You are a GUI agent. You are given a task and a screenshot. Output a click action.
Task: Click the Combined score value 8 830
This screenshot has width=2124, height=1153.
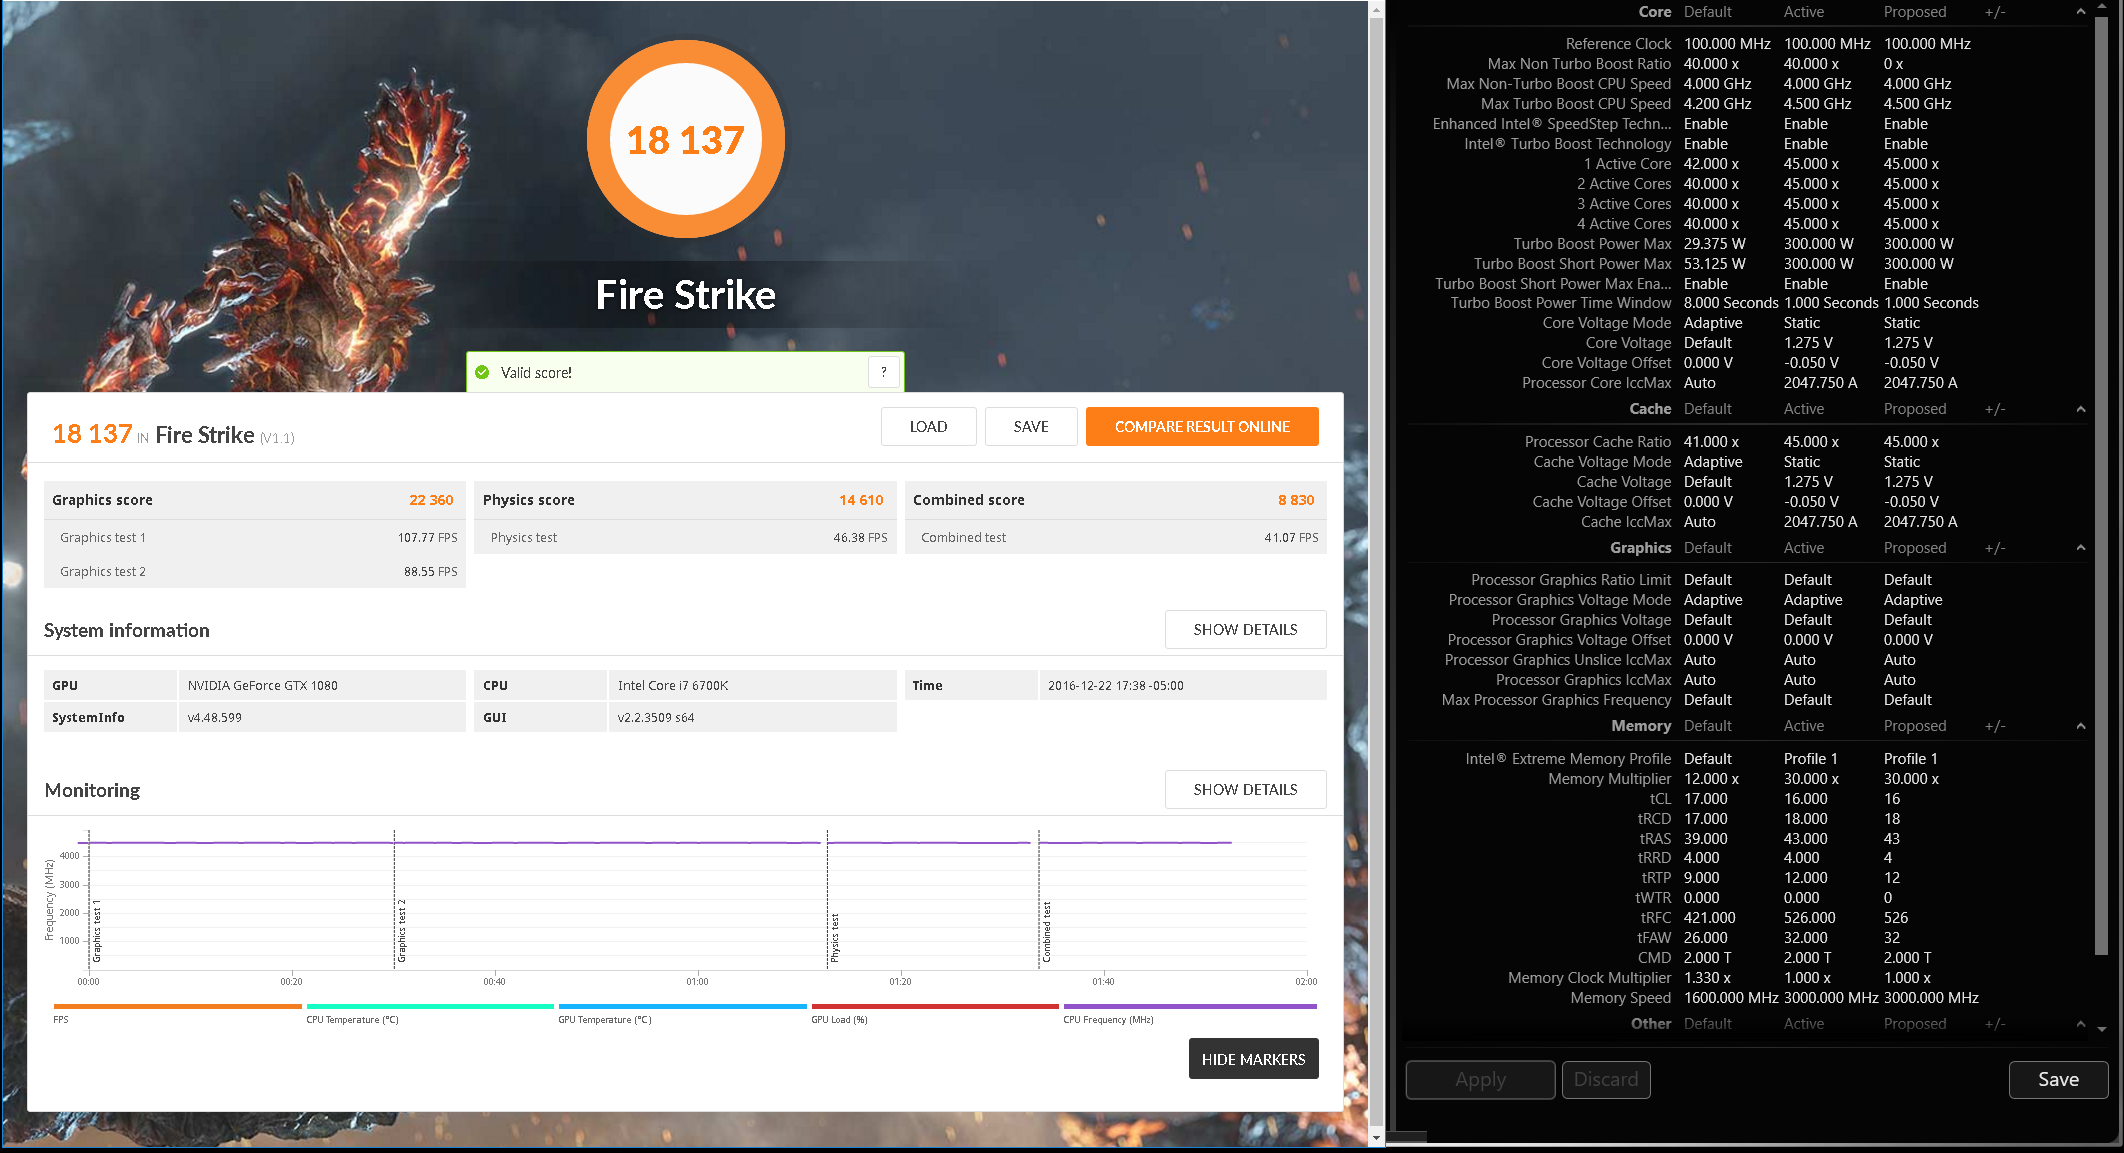pos(1296,500)
